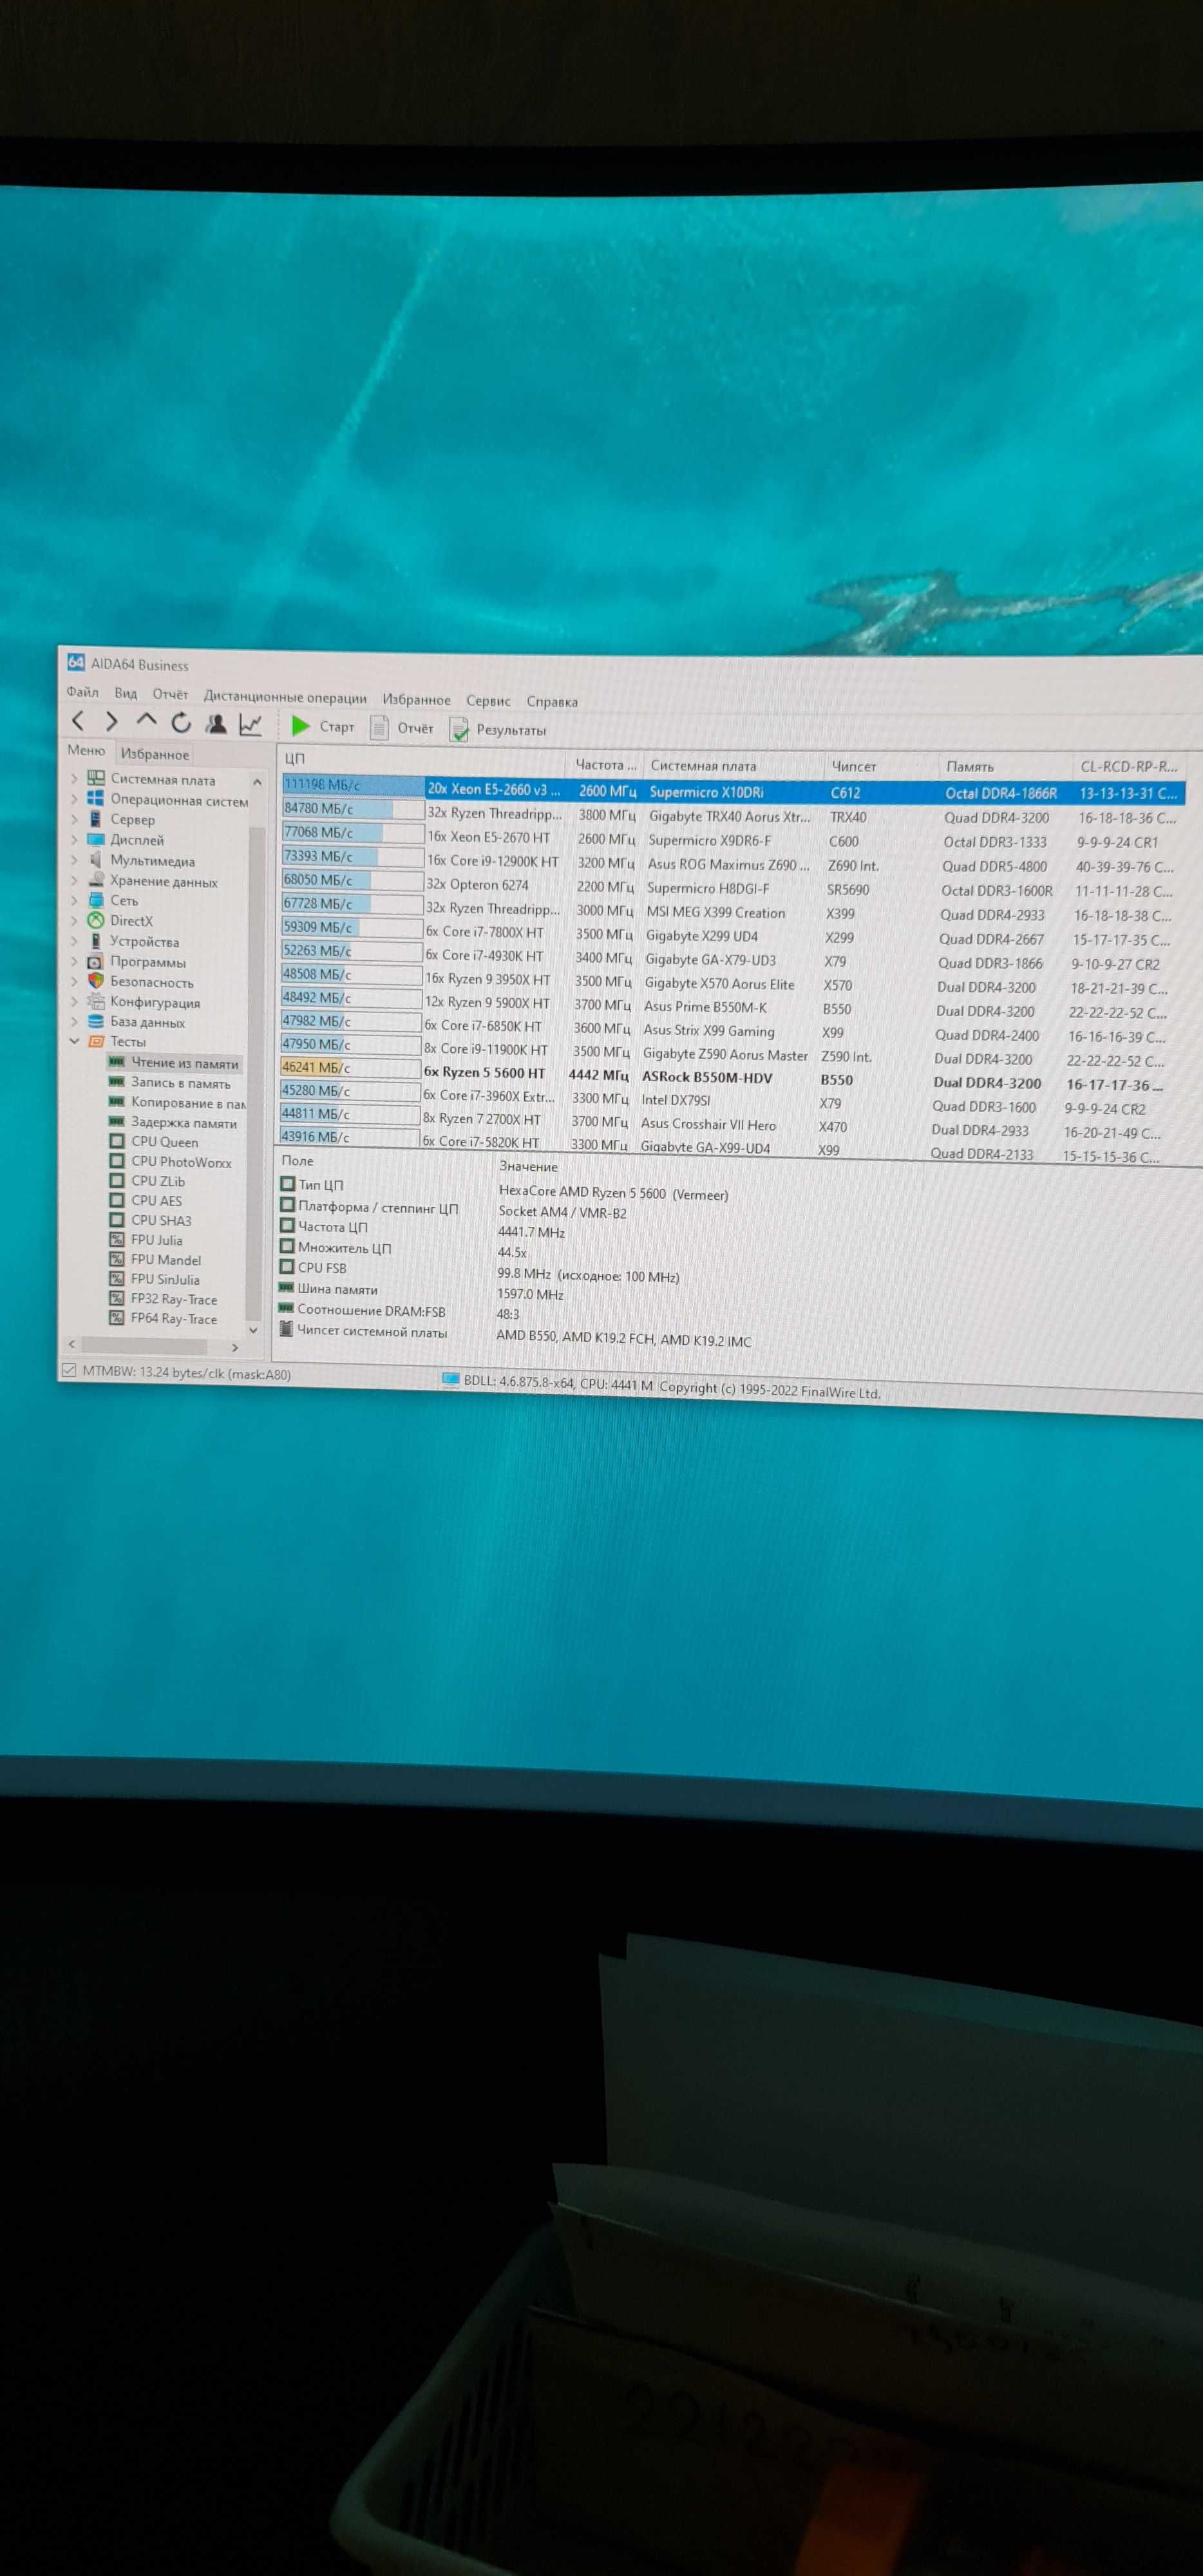
Task: Select Безопасность in the tree
Action: (x=151, y=982)
